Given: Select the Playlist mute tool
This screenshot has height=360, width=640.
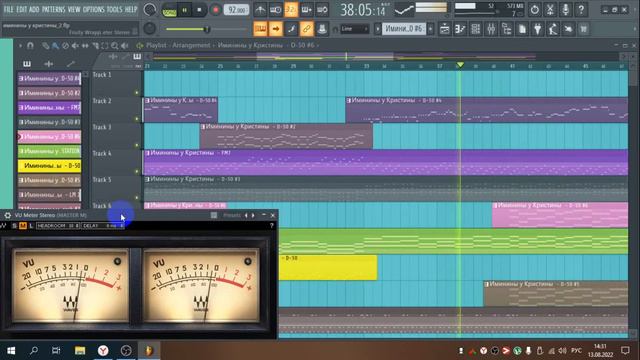Looking at the screenshot, I should coord(75,46).
